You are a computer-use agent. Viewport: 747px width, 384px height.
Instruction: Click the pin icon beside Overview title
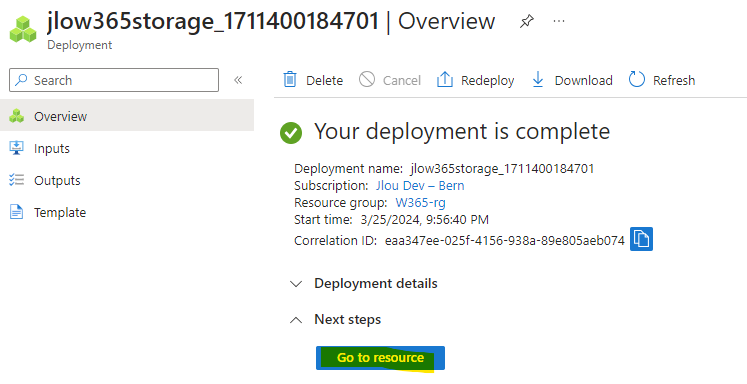tap(526, 21)
